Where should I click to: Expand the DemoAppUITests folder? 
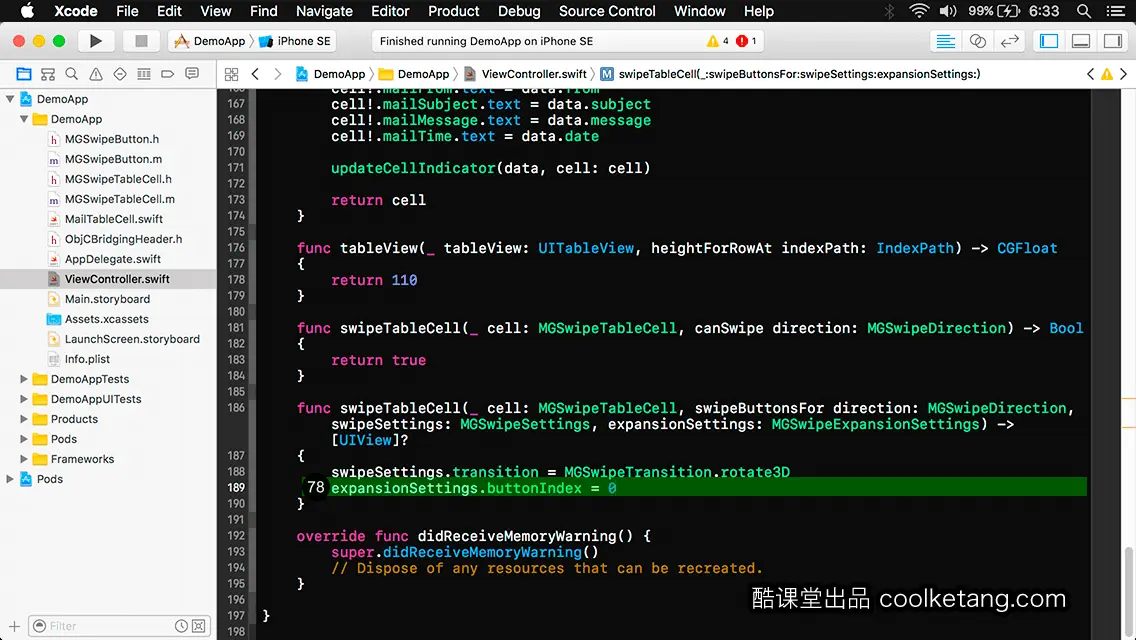[x=24, y=399]
